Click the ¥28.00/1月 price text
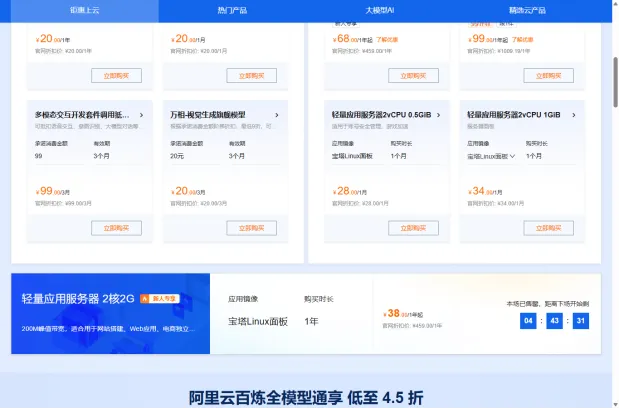This screenshot has width=620, height=409. 350,191
